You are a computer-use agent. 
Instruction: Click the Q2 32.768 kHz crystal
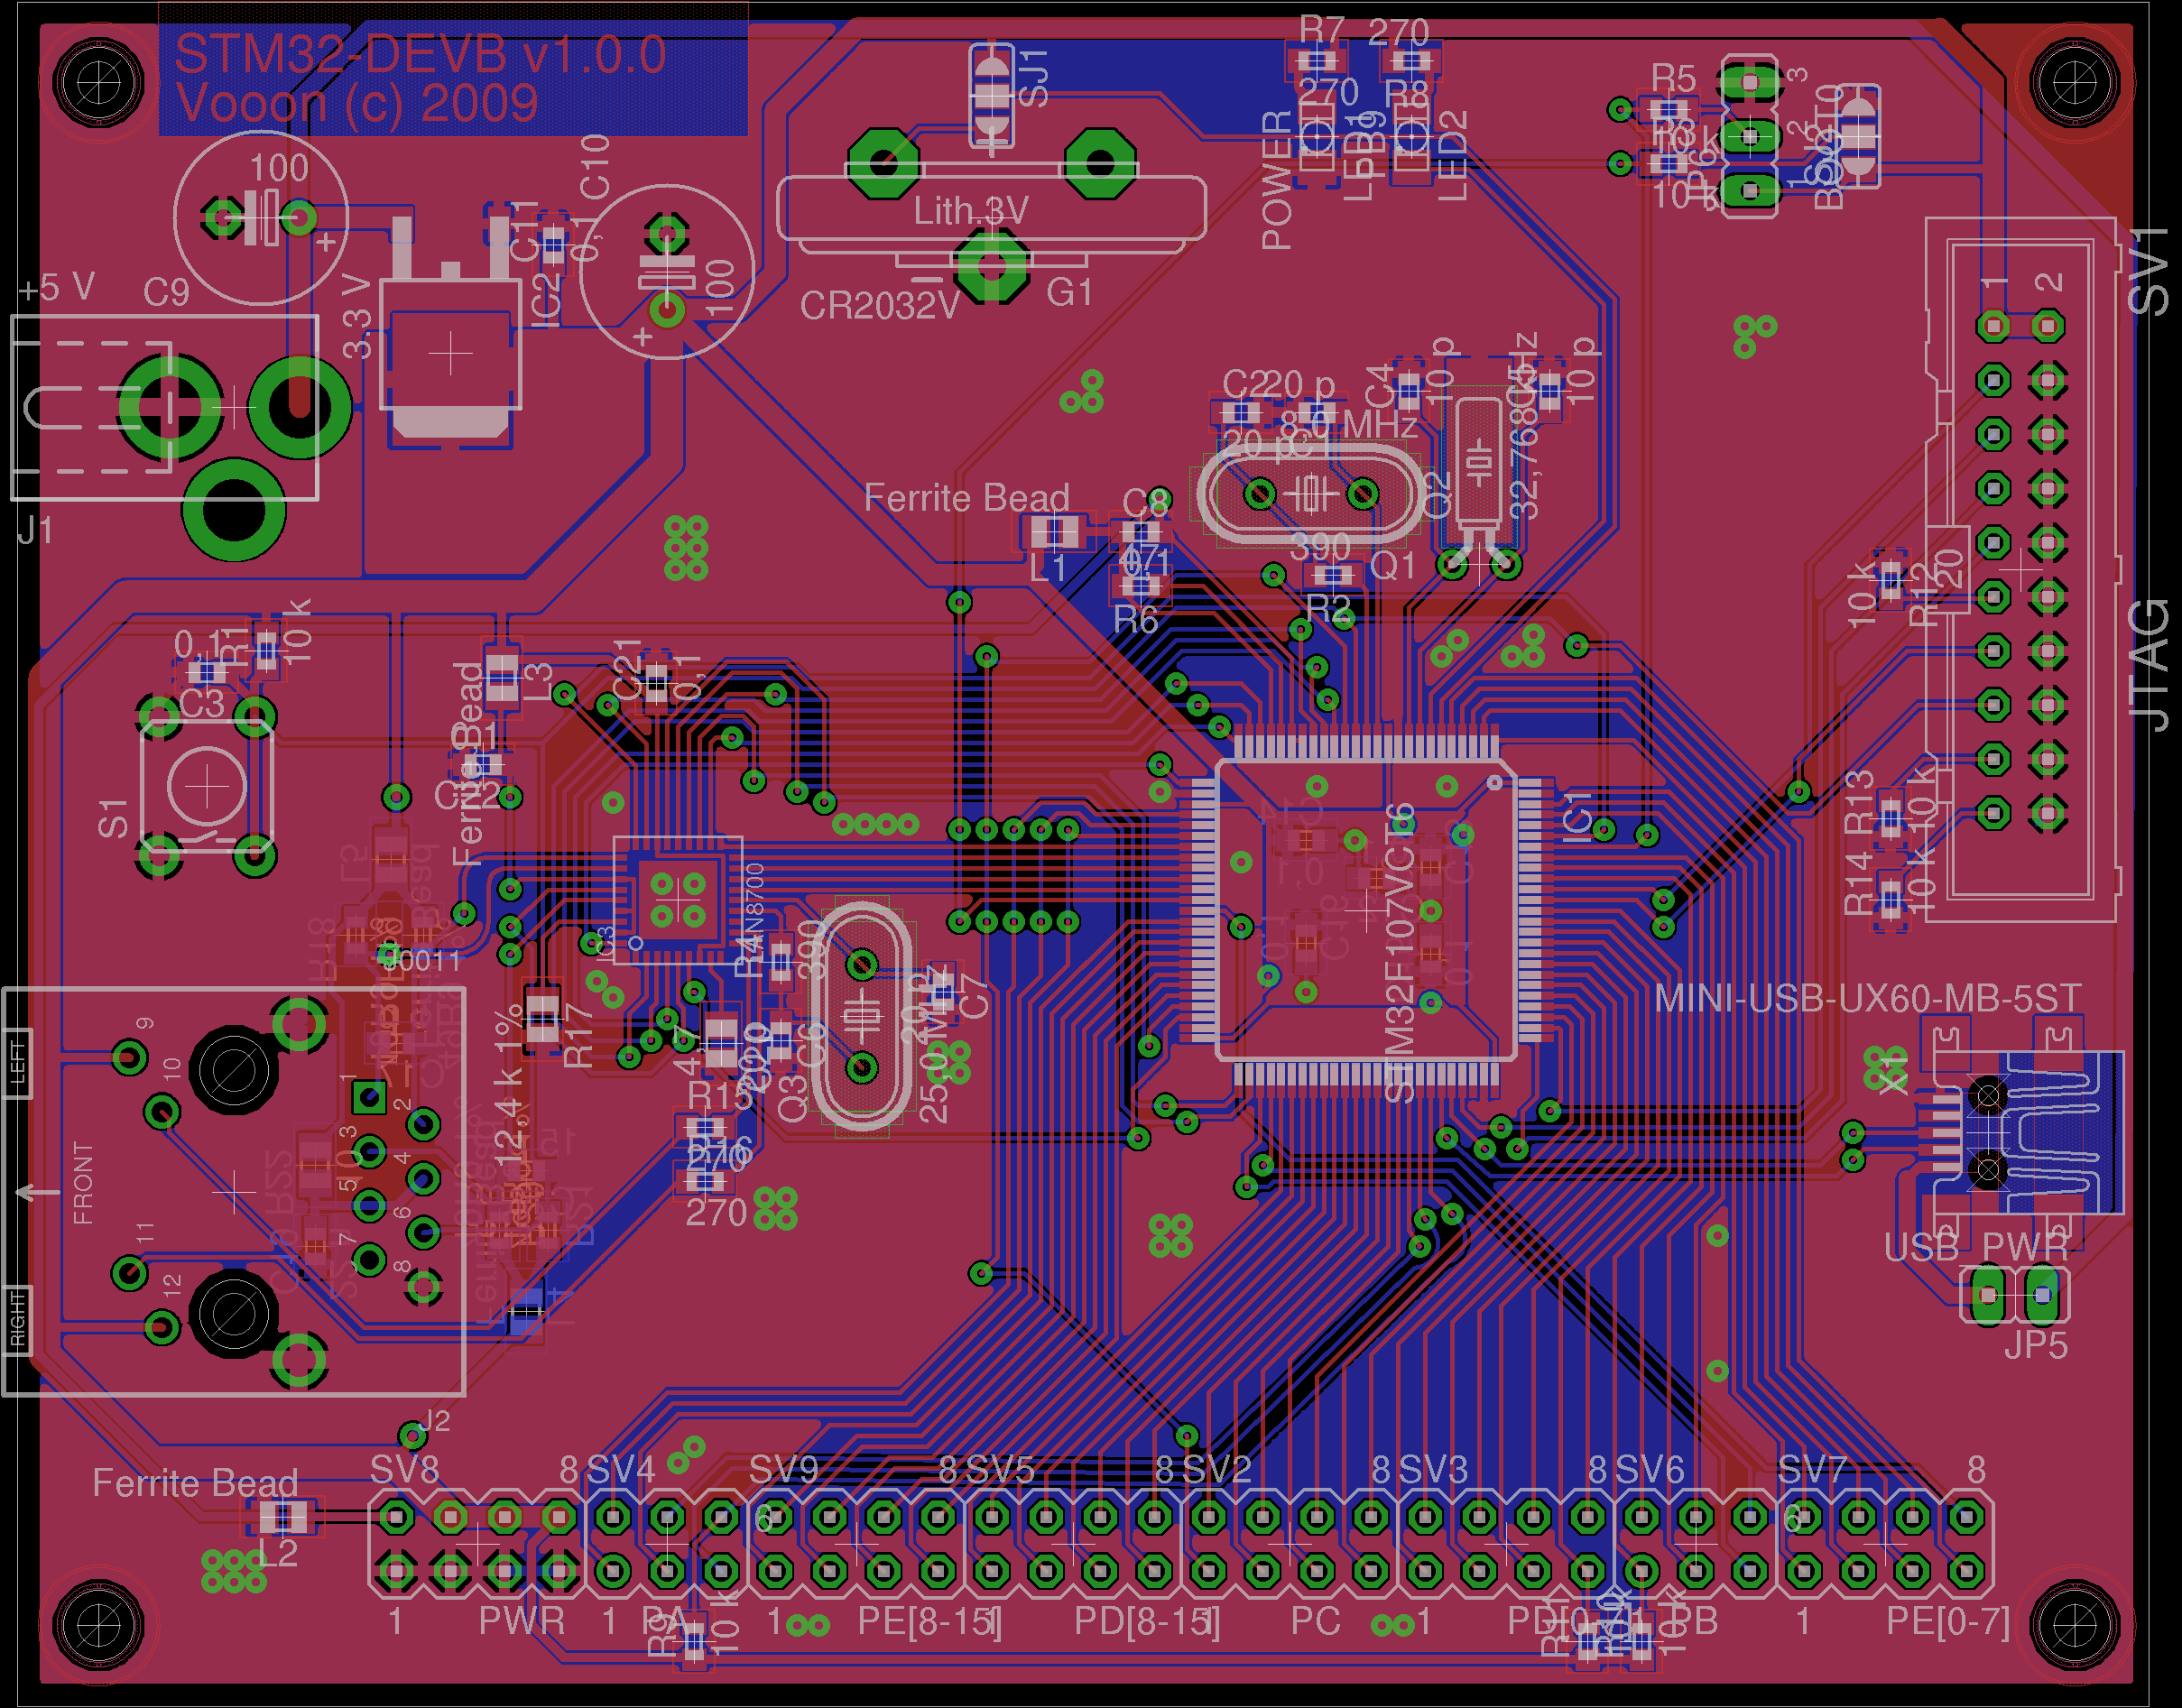tap(1479, 462)
